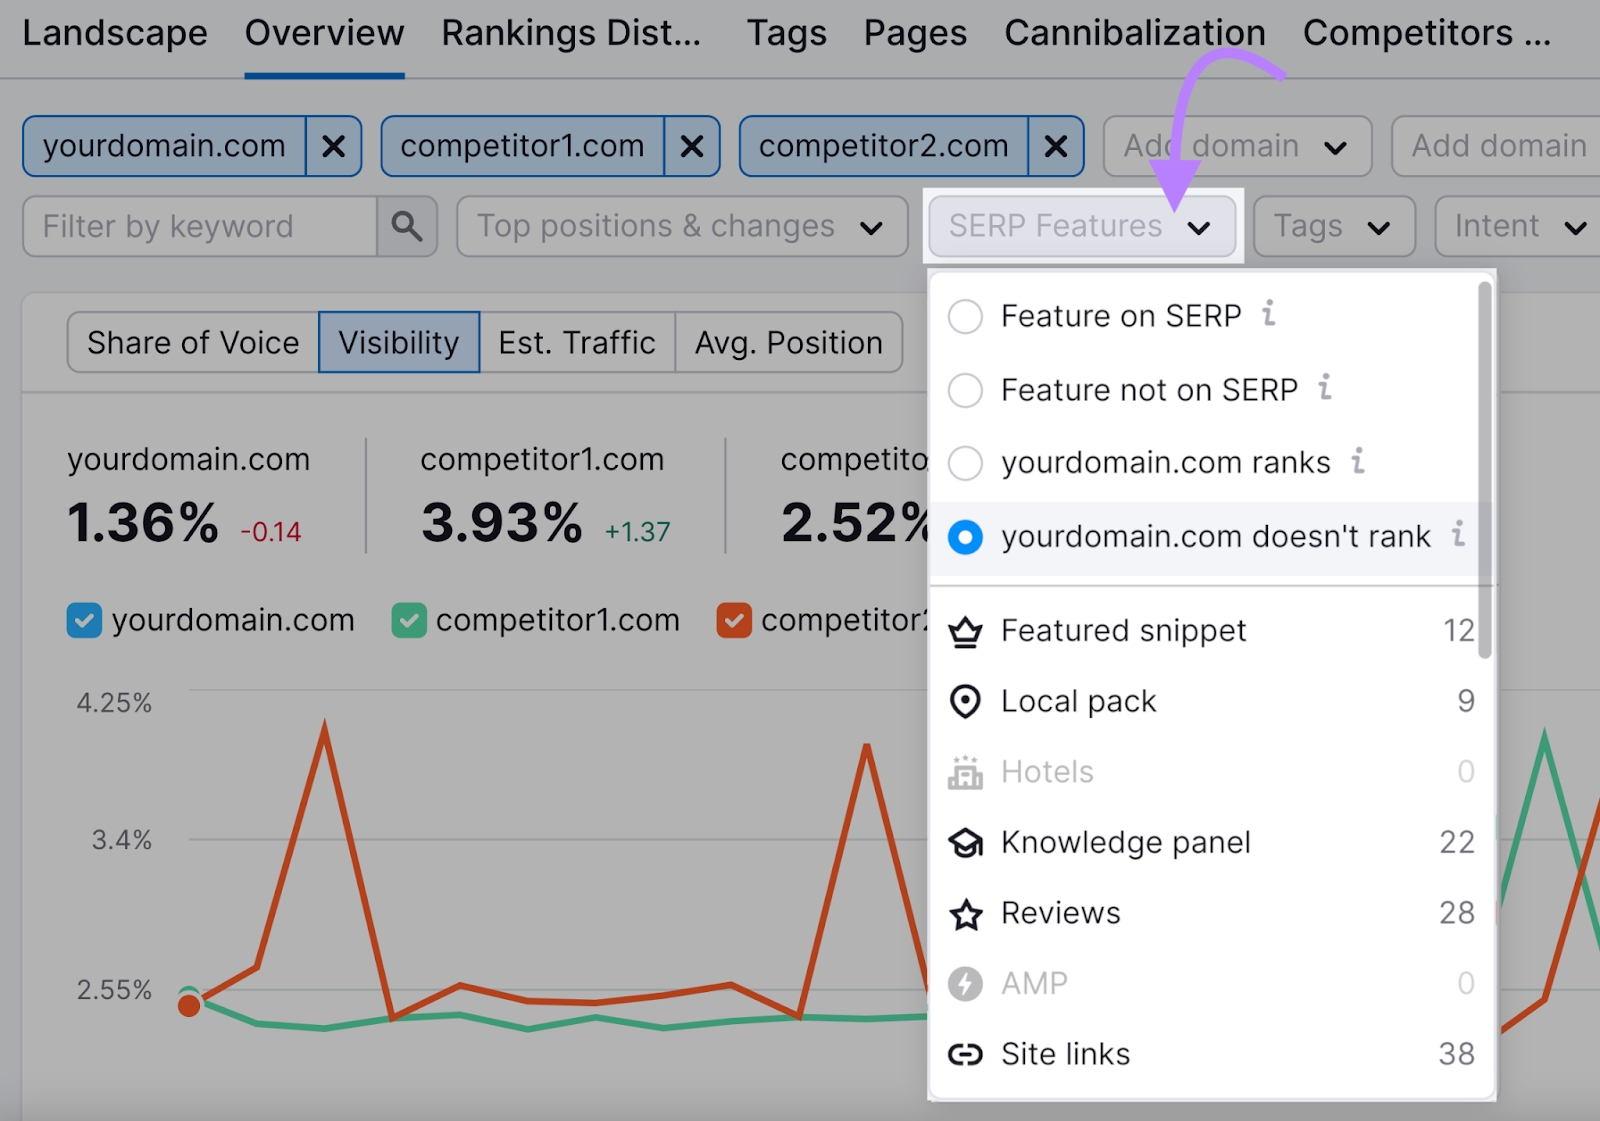
Task: Click the info icon next to Feature on SERP
Action: tap(1270, 314)
